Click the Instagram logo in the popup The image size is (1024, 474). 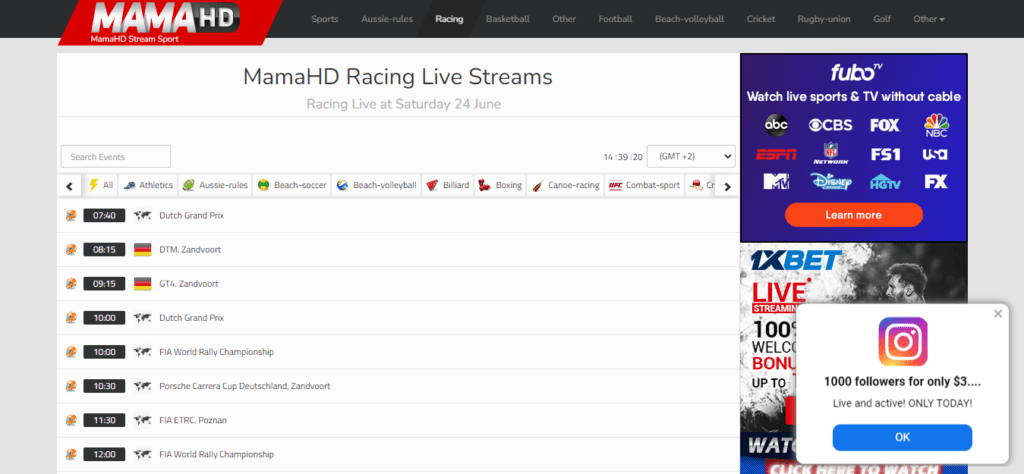[x=903, y=341]
